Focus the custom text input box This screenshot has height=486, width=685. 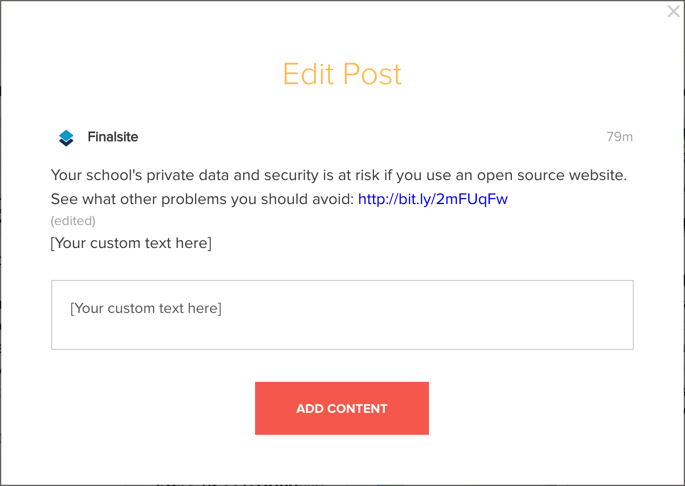(342, 315)
